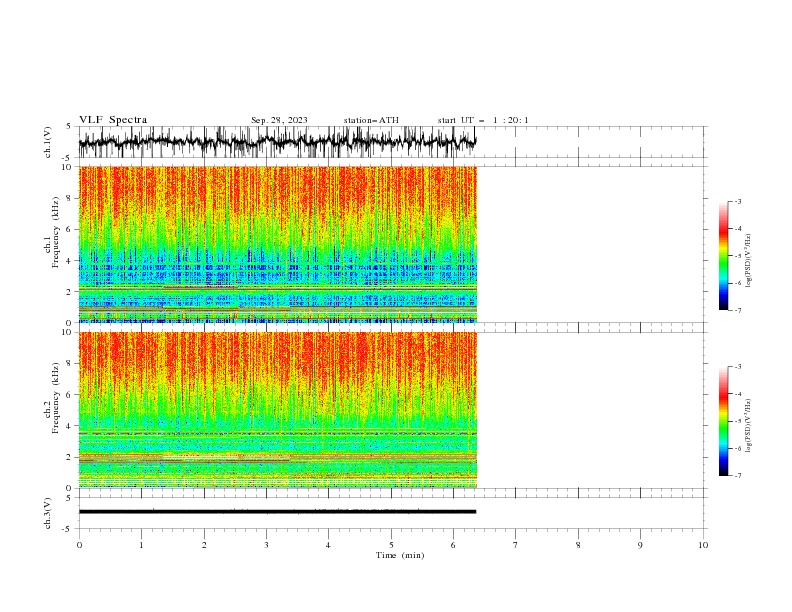Click the ch.2 PSD color scale bar
Viewport: 792px width, 612px height.
[x=724, y=421]
